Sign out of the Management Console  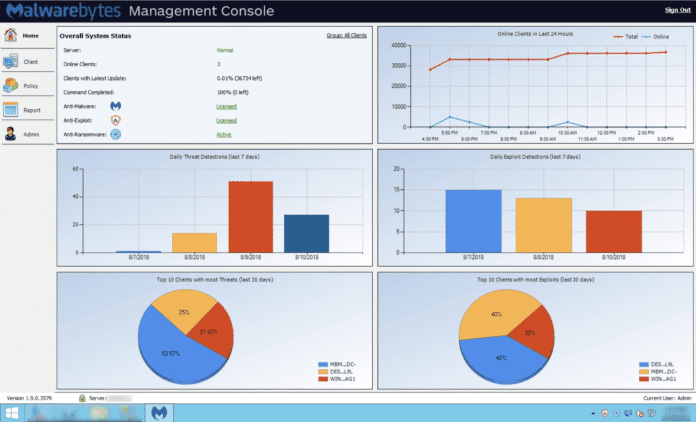click(x=677, y=10)
